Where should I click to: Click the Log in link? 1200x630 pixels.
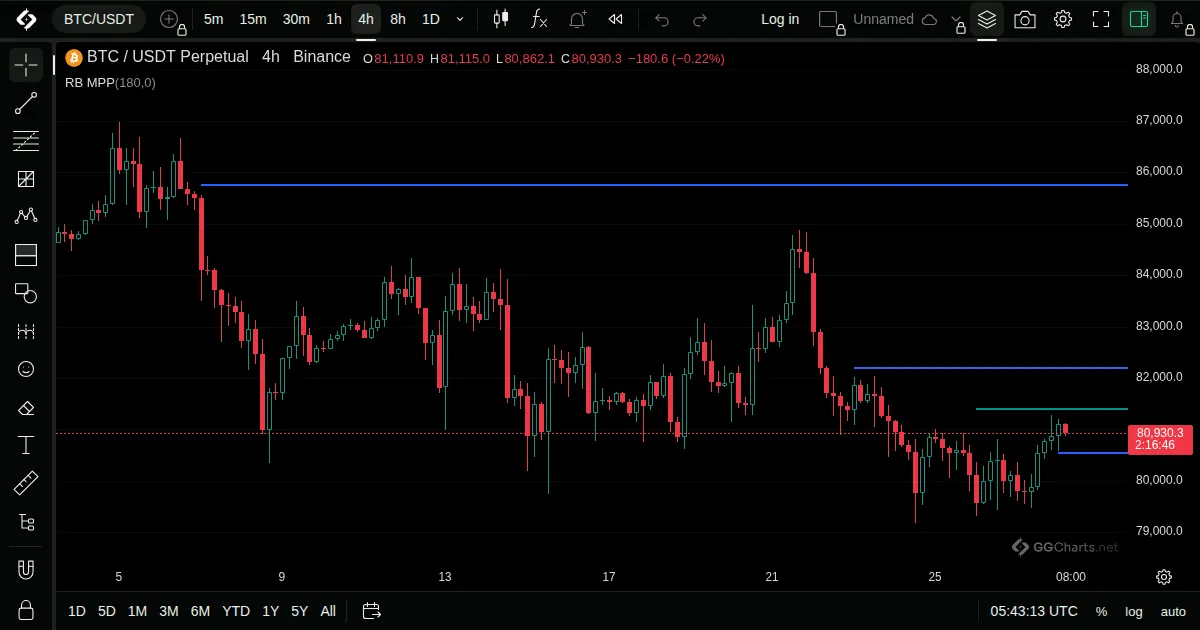click(780, 19)
